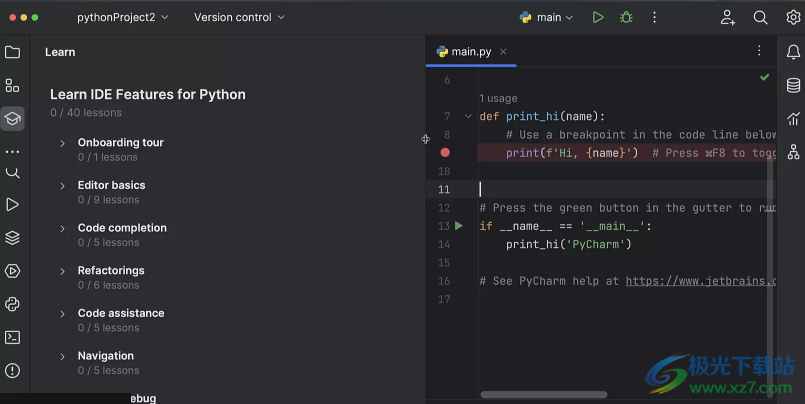Click Onboarding tour module title
This screenshot has width=805, height=404.
121,142
